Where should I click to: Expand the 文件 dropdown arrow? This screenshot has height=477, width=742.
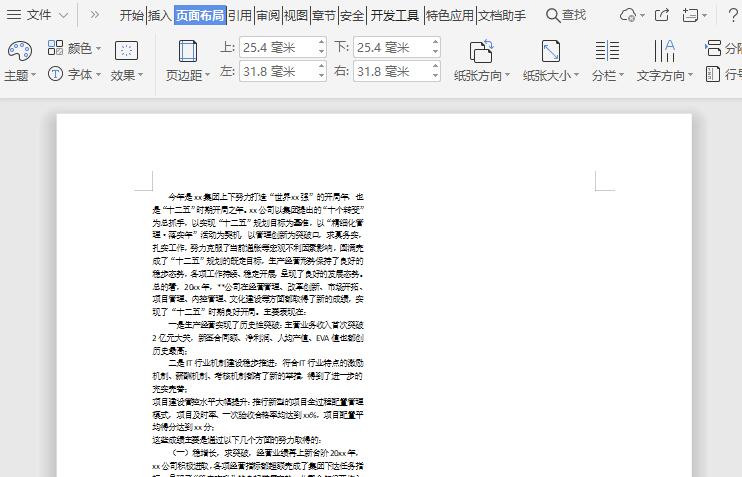point(63,16)
